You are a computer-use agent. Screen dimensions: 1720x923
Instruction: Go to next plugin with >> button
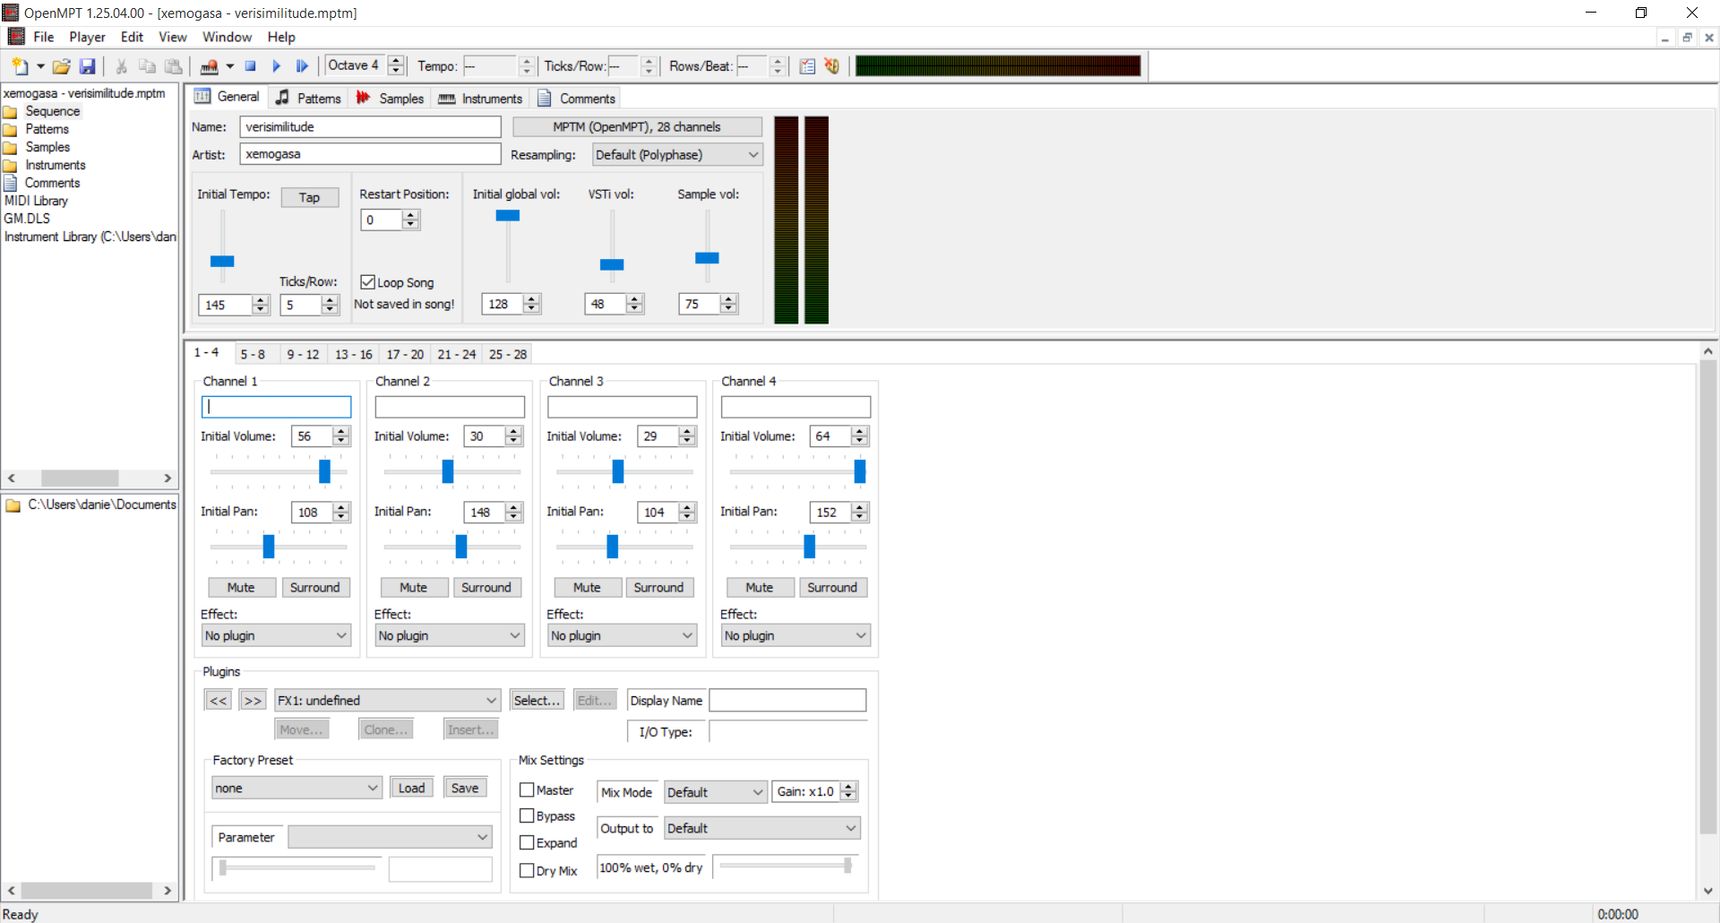pyautogui.click(x=252, y=701)
